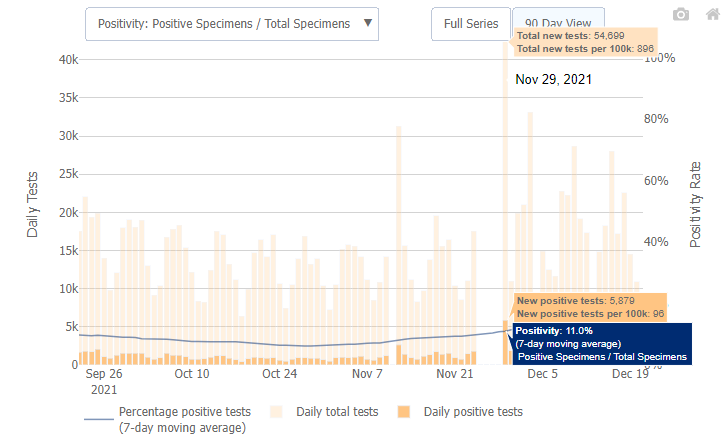Click the Sep 26 x-axis label
Viewport: 726px width, 442px height.
[x=104, y=375]
